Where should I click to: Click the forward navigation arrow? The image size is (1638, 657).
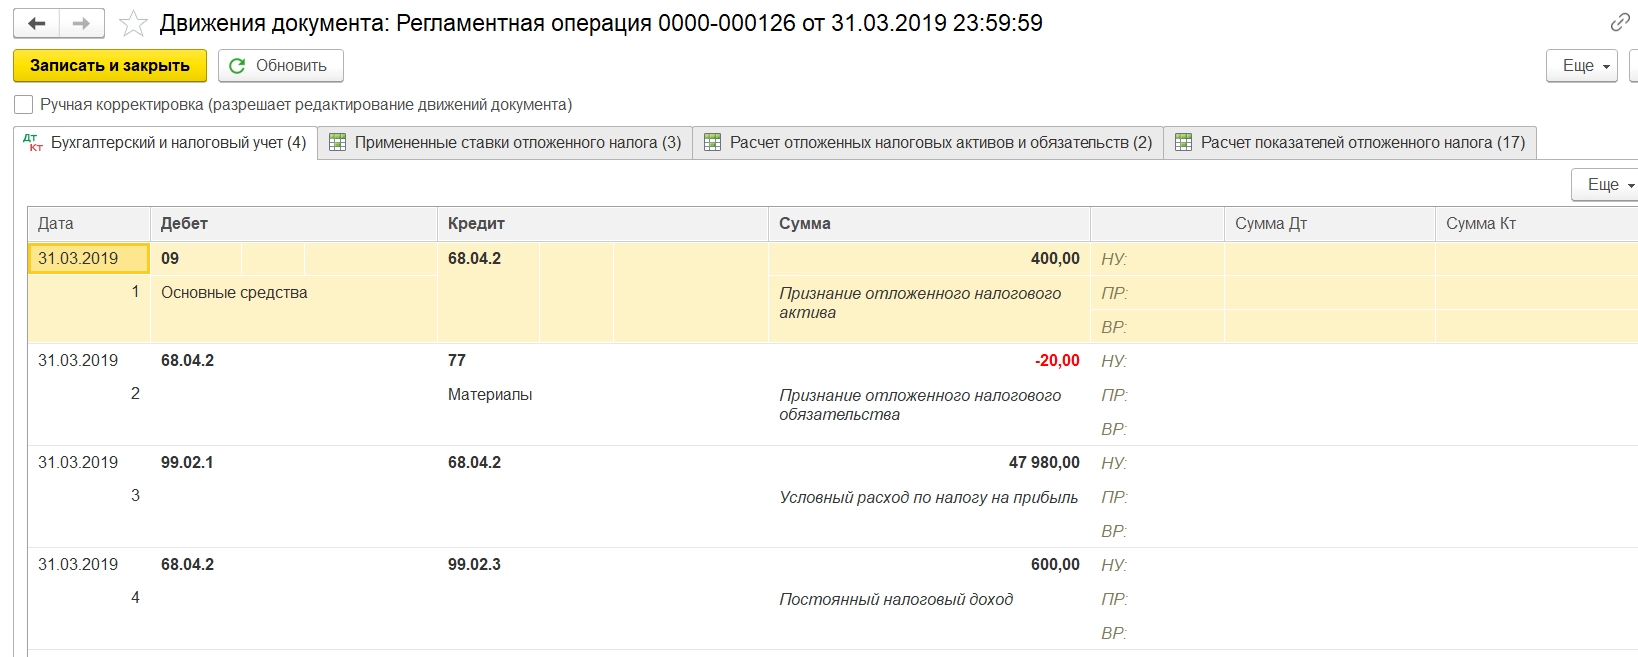(82, 23)
